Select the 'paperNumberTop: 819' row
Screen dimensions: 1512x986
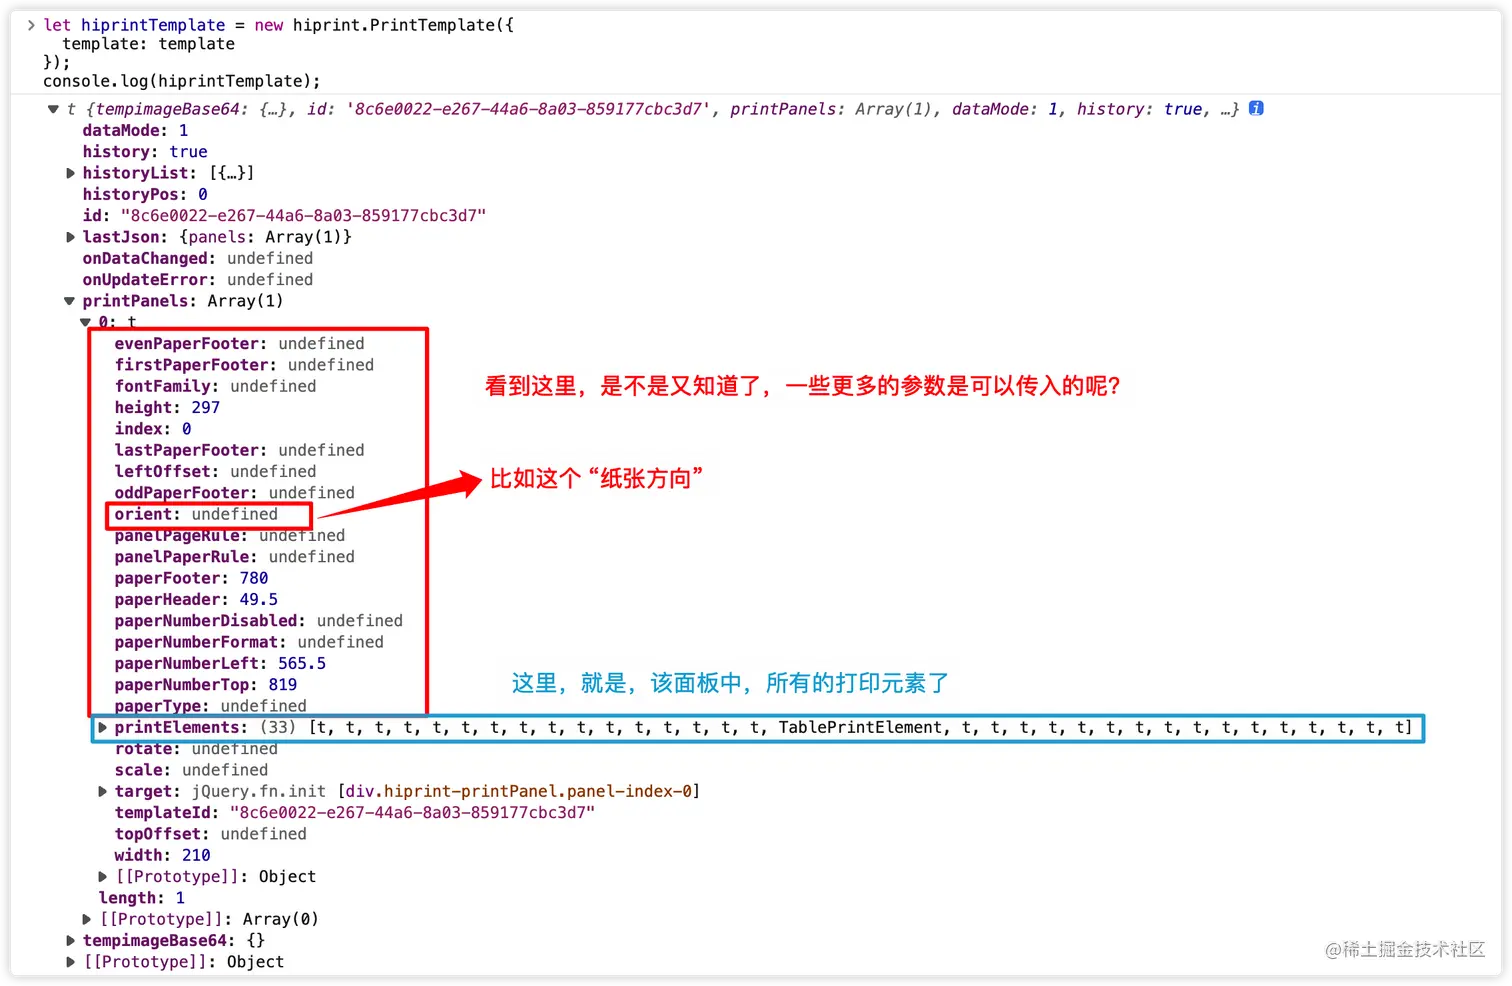(206, 685)
